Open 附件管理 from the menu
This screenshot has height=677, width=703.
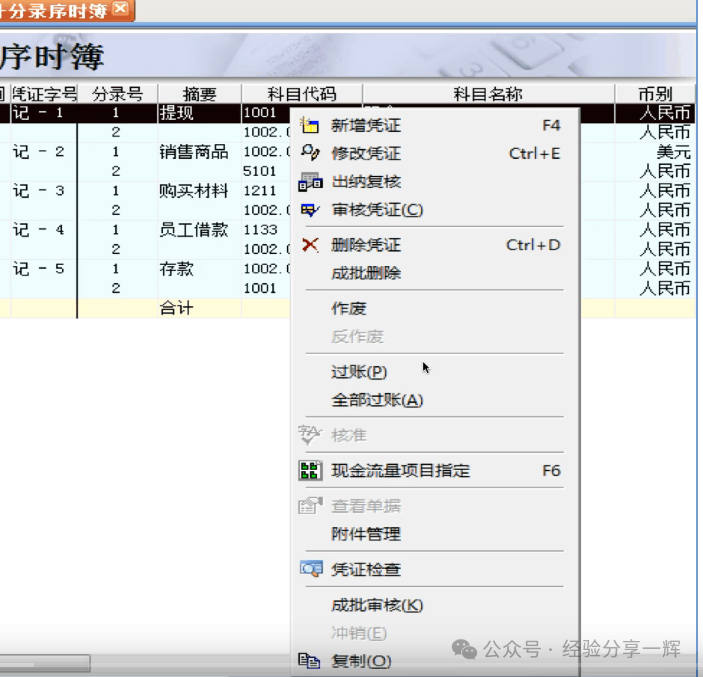366,534
